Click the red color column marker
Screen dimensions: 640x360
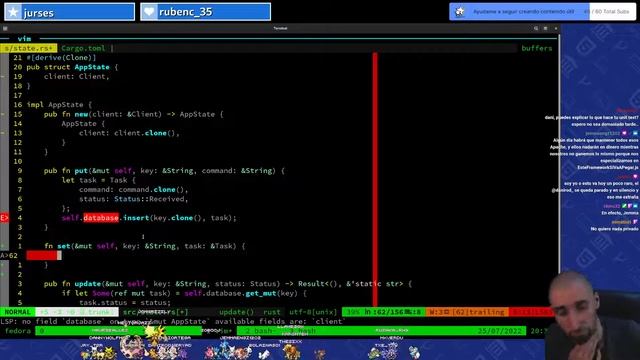pos(375,180)
